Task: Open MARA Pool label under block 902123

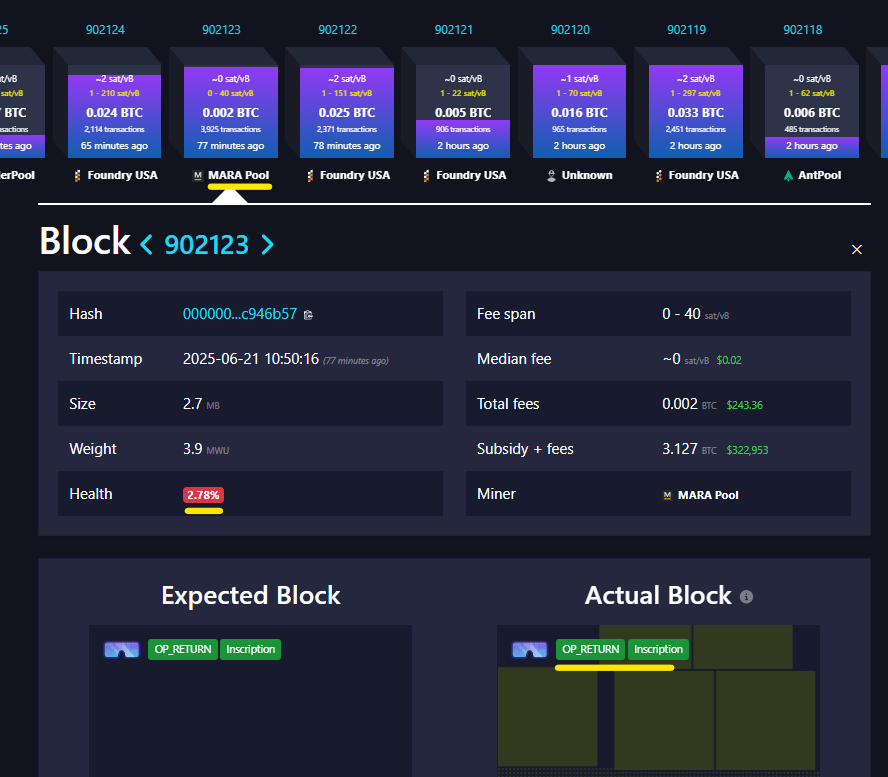Action: pyautogui.click(x=238, y=176)
